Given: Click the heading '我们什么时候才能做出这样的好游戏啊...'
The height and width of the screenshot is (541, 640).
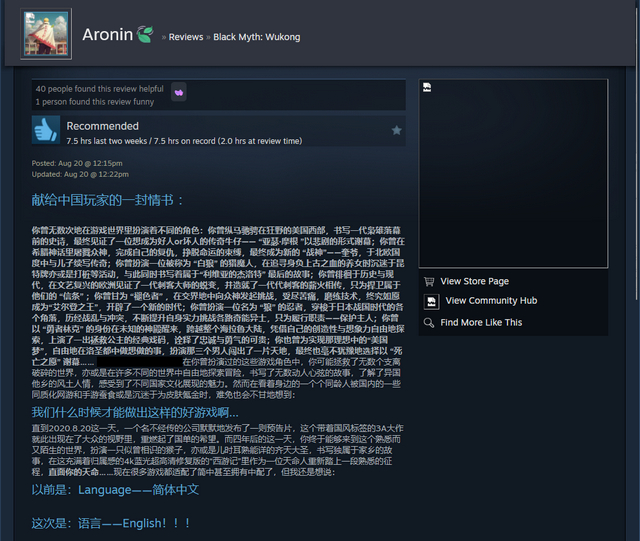Looking at the screenshot, I should pos(135,412).
